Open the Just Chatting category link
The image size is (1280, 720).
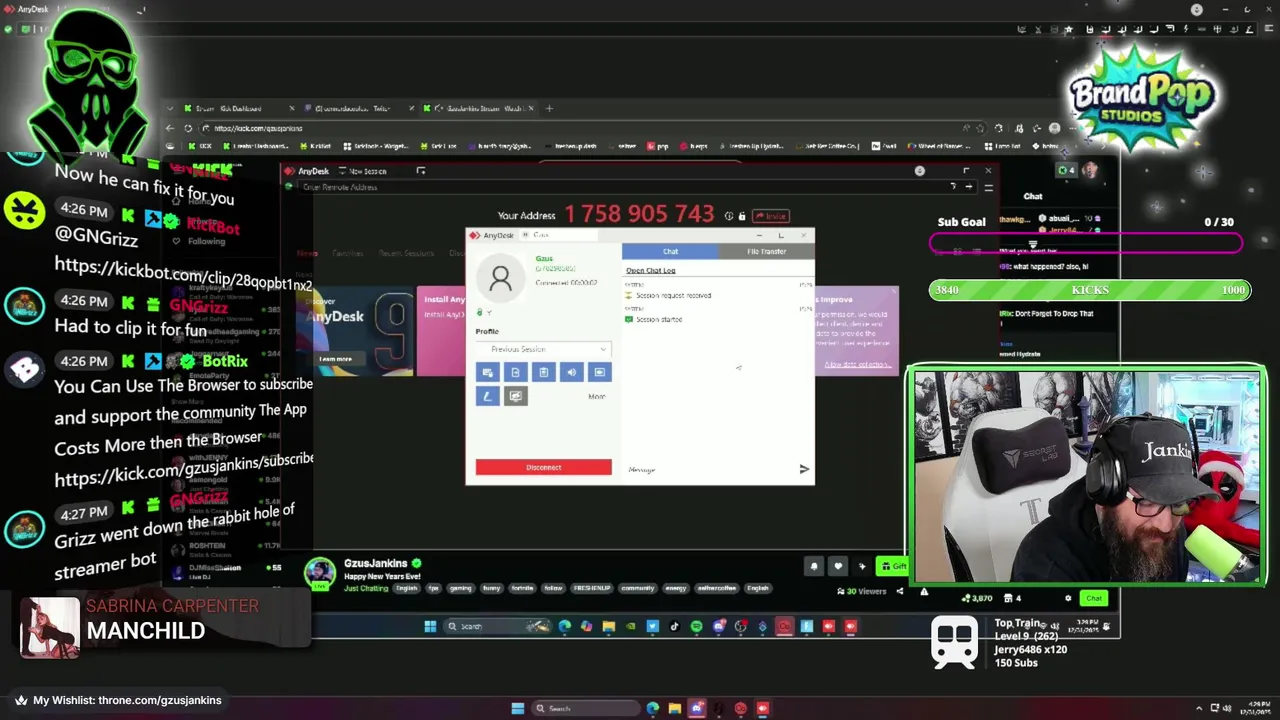pos(366,588)
